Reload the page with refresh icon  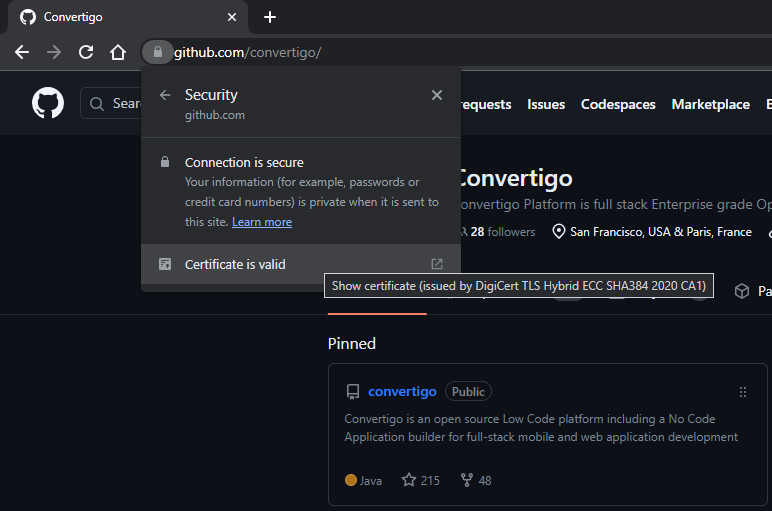pyautogui.click(x=86, y=52)
